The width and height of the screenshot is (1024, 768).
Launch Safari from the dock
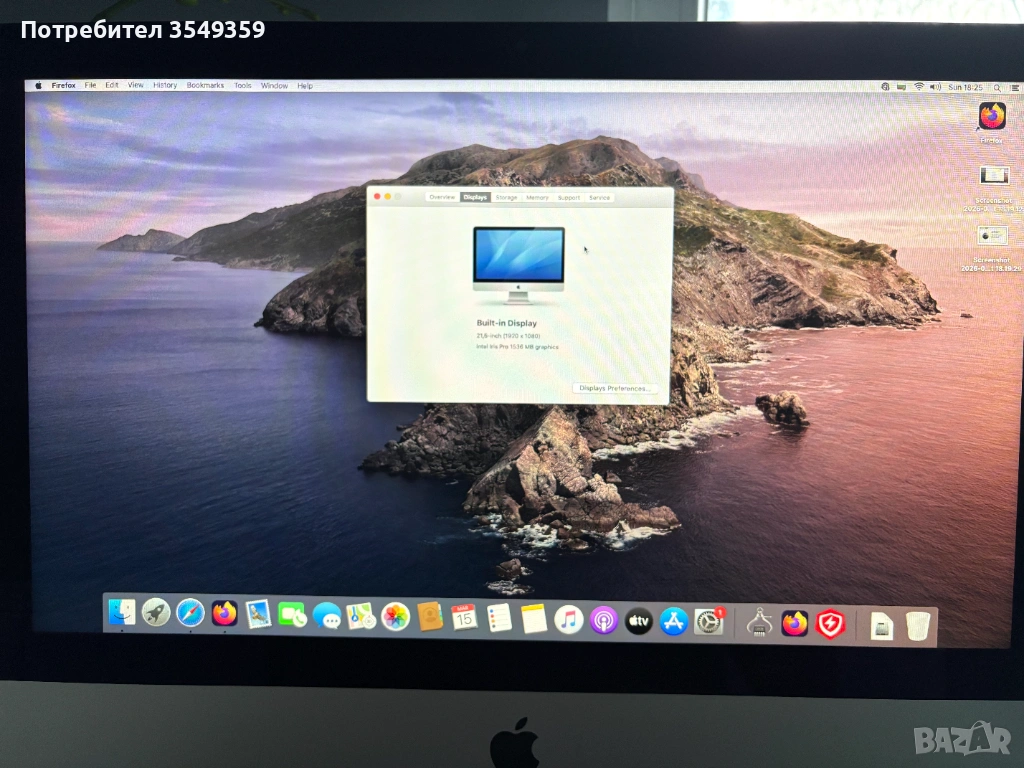(190, 613)
